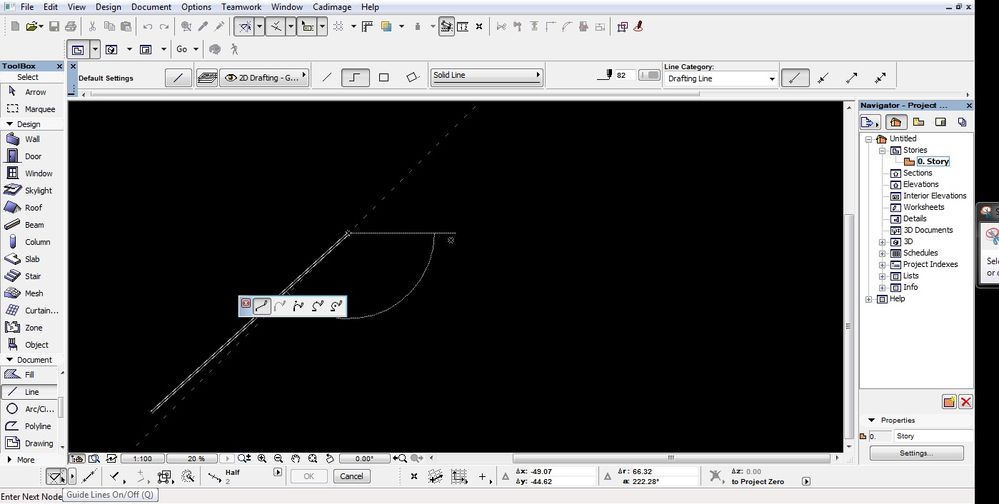Select rotated rectangle geometry method
Screen dimensions: 999x504
click(412, 77)
